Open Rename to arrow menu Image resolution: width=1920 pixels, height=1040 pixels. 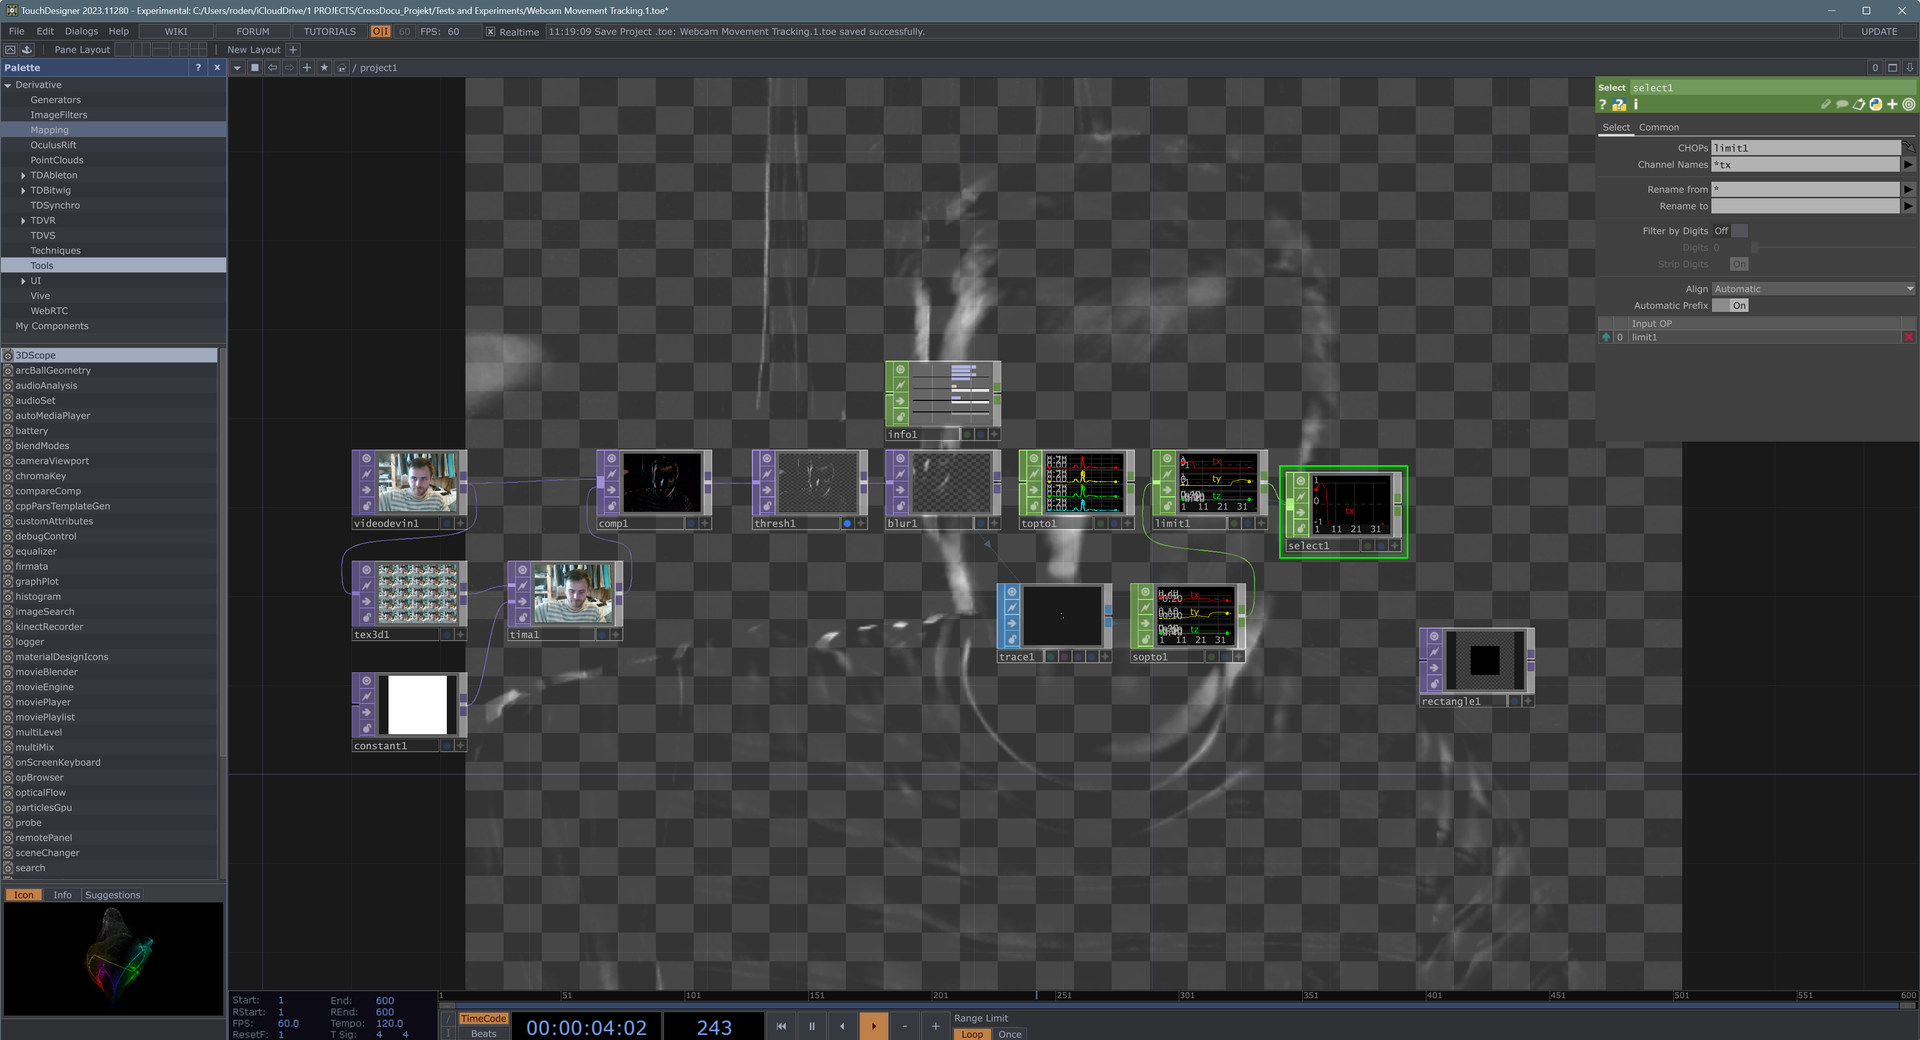click(1908, 206)
